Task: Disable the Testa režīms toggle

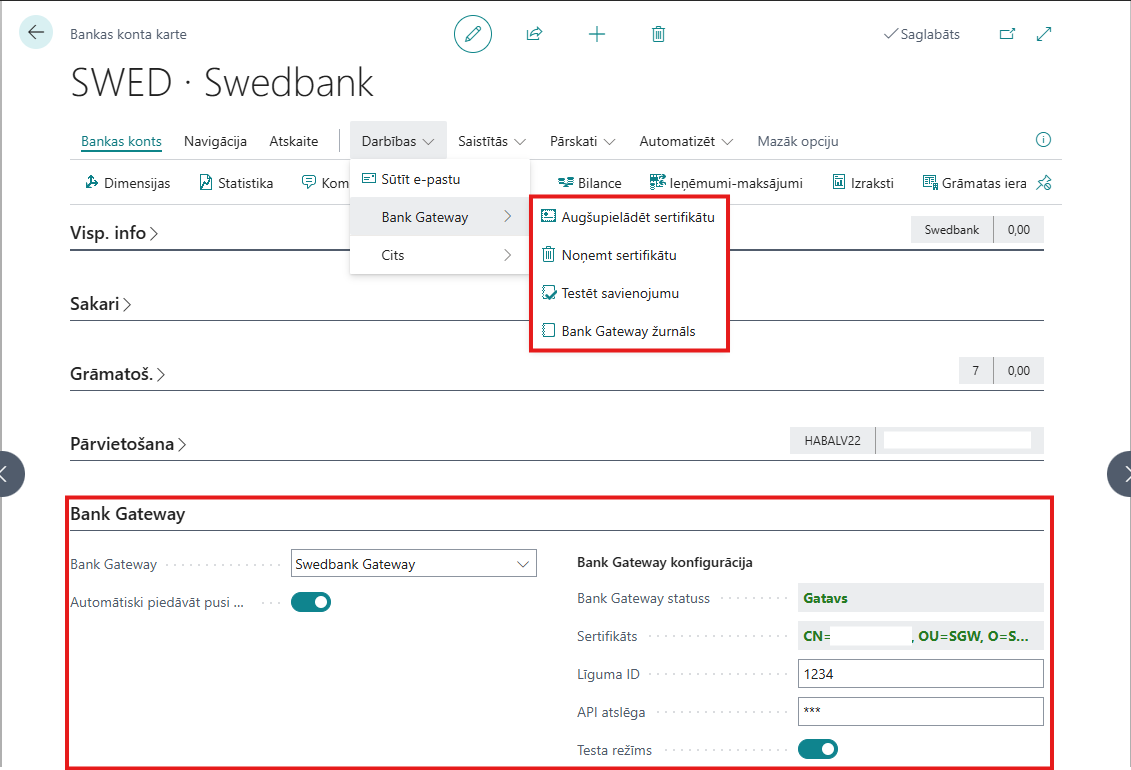Action: [817, 749]
